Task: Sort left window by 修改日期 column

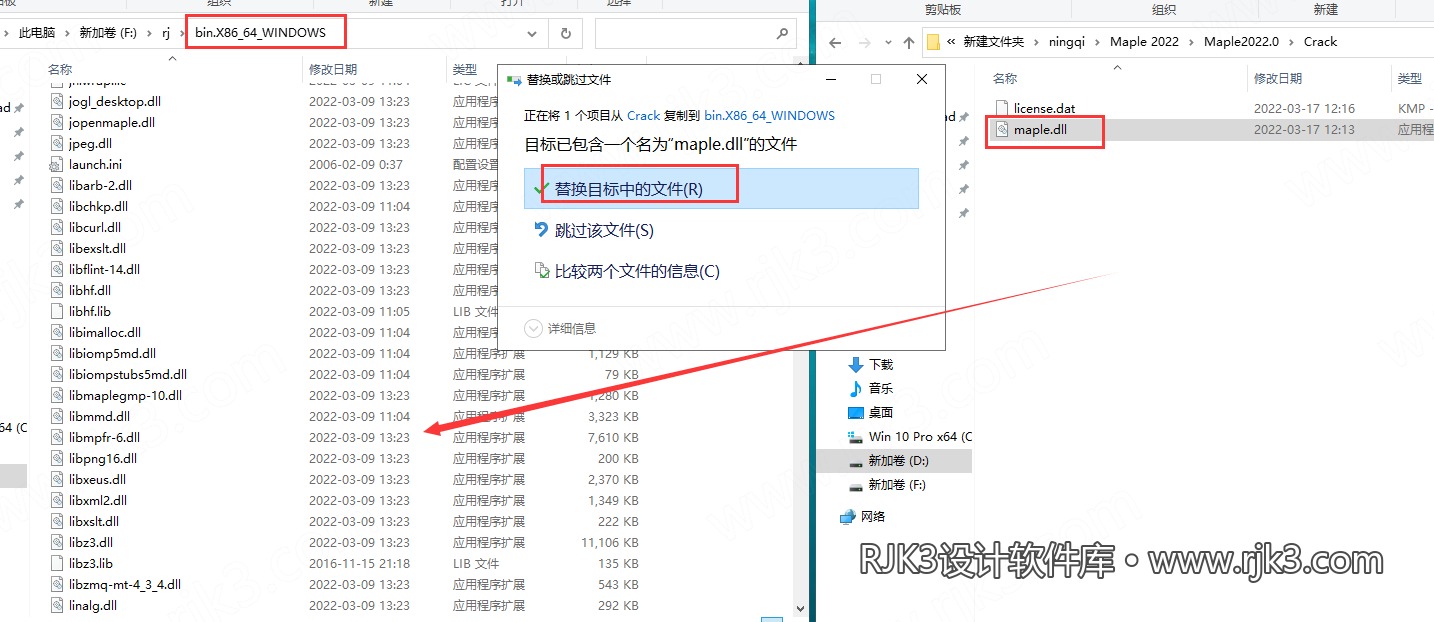Action: [x=333, y=69]
